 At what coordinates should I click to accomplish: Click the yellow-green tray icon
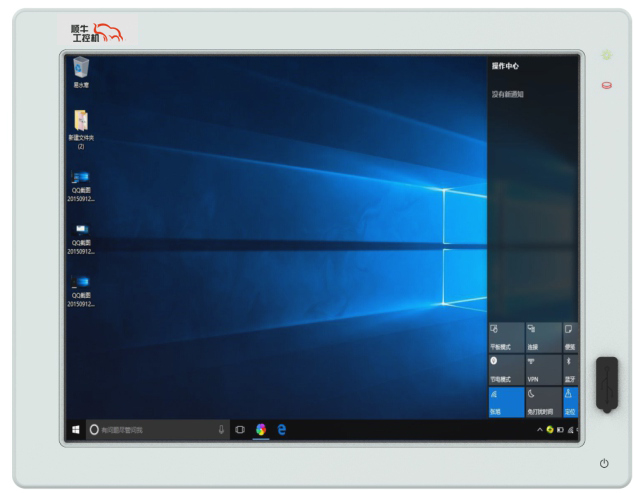[x=550, y=430]
